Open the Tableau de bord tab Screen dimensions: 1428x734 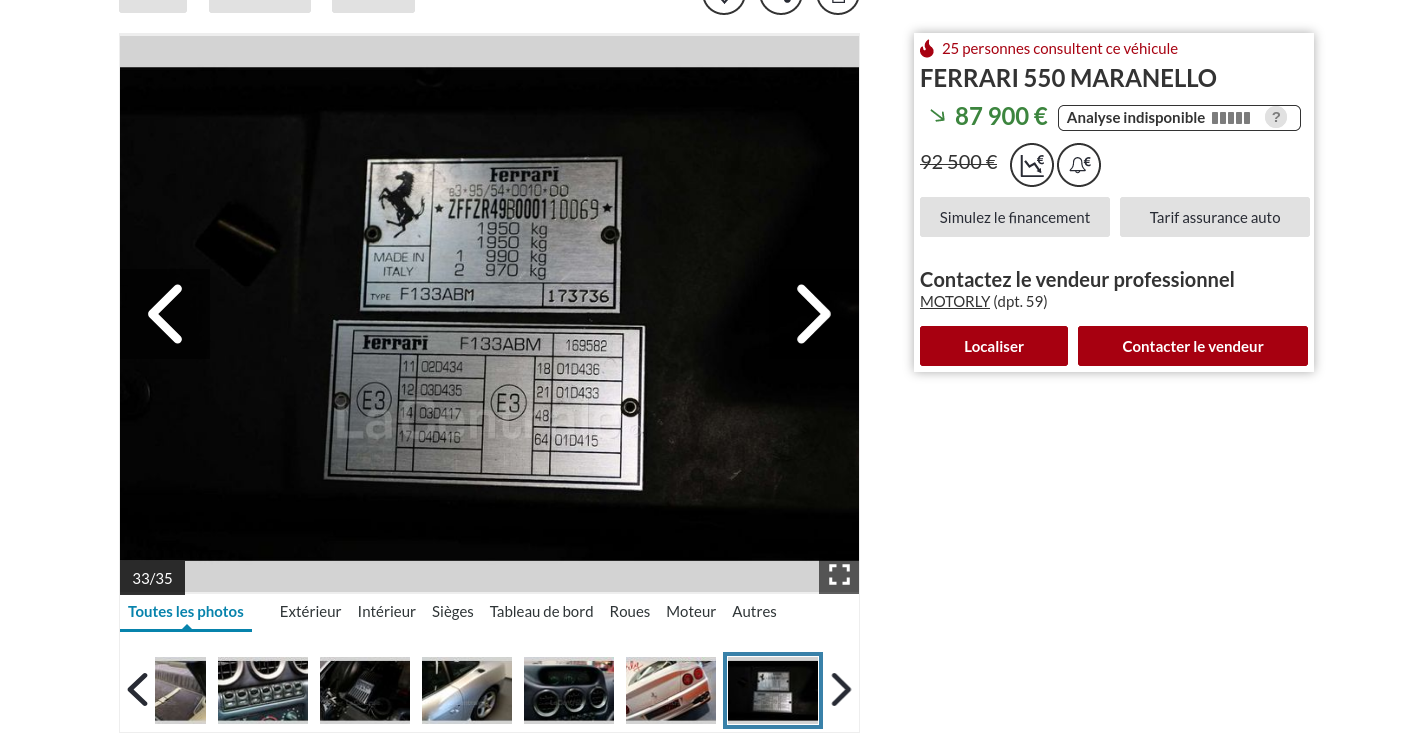541,612
